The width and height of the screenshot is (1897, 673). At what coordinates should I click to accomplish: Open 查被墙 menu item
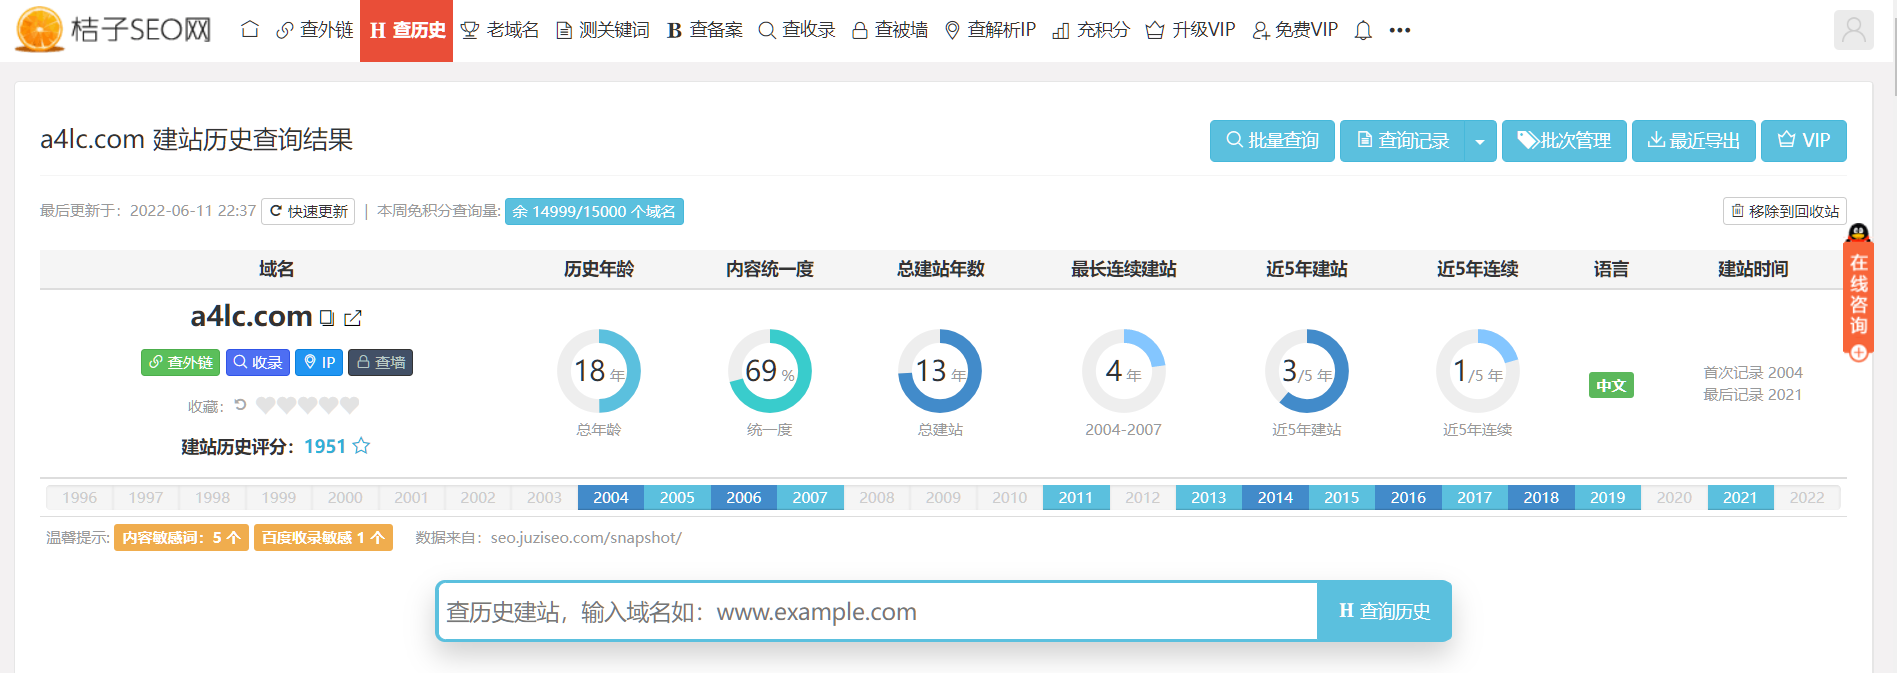[x=890, y=30]
